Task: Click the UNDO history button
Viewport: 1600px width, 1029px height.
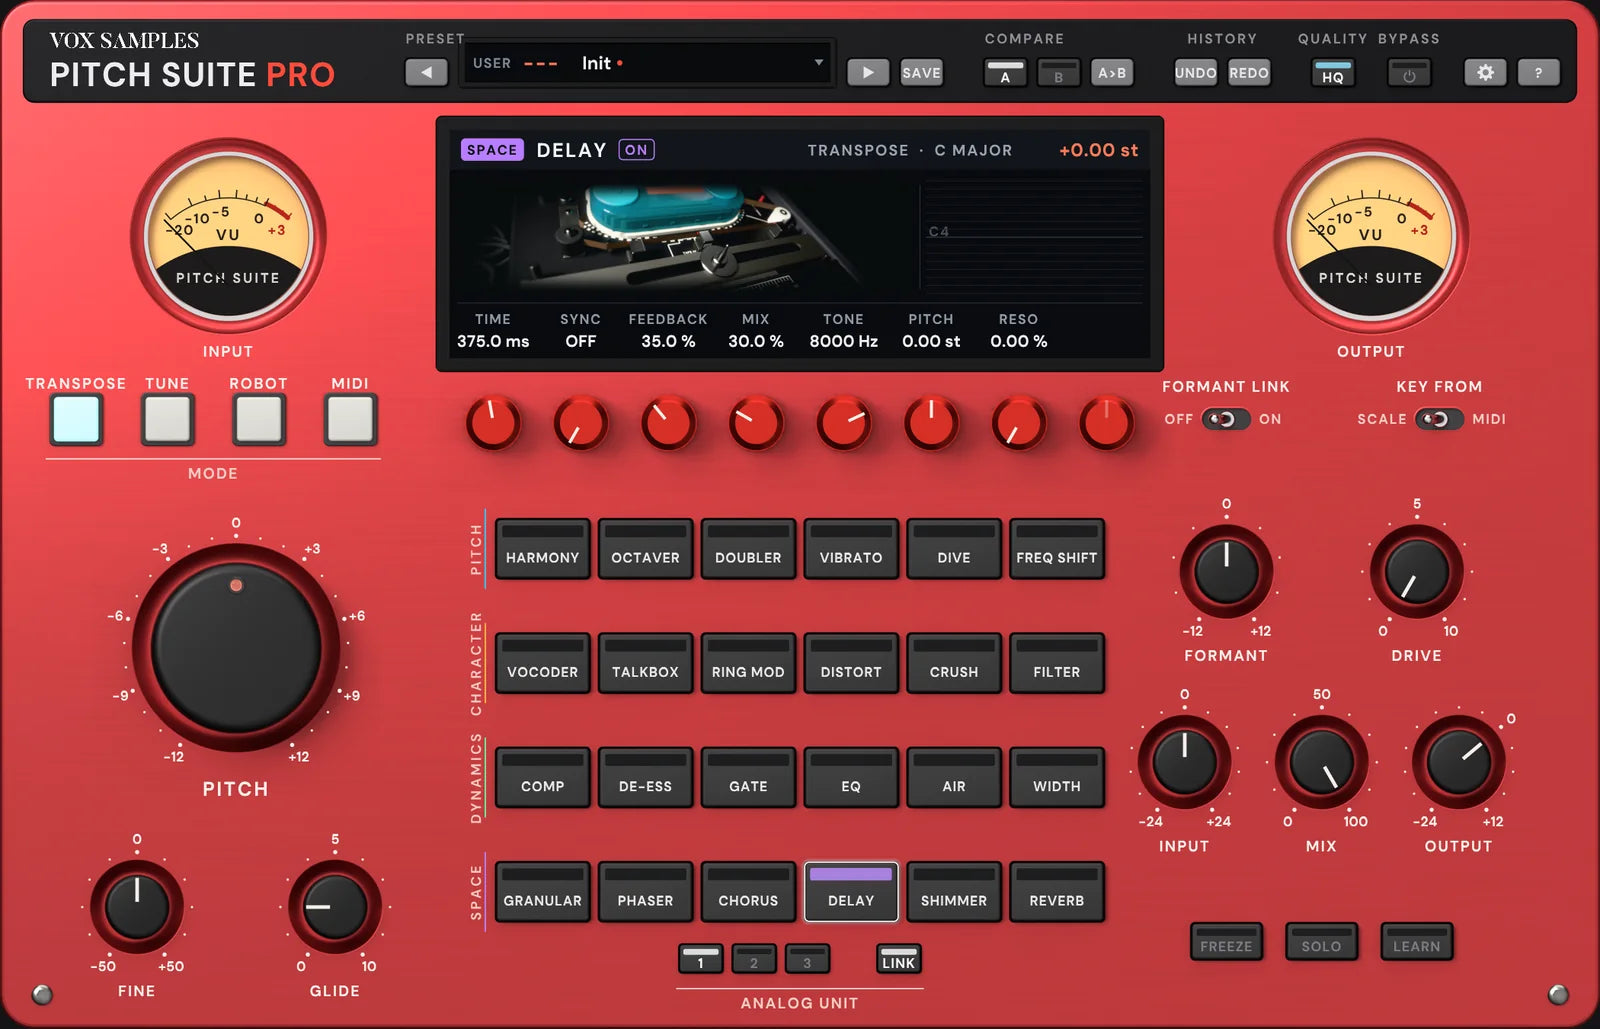Action: point(1195,73)
